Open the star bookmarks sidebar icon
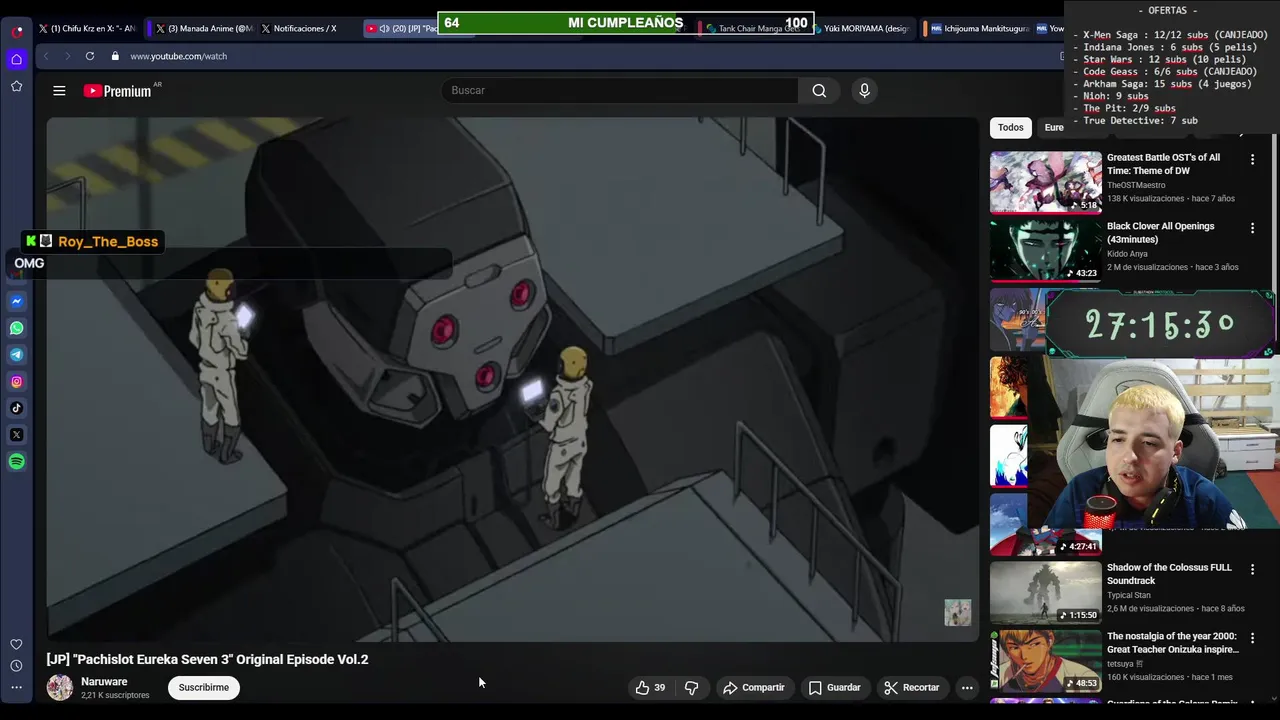The width and height of the screenshot is (1280, 720). pyautogui.click(x=16, y=86)
